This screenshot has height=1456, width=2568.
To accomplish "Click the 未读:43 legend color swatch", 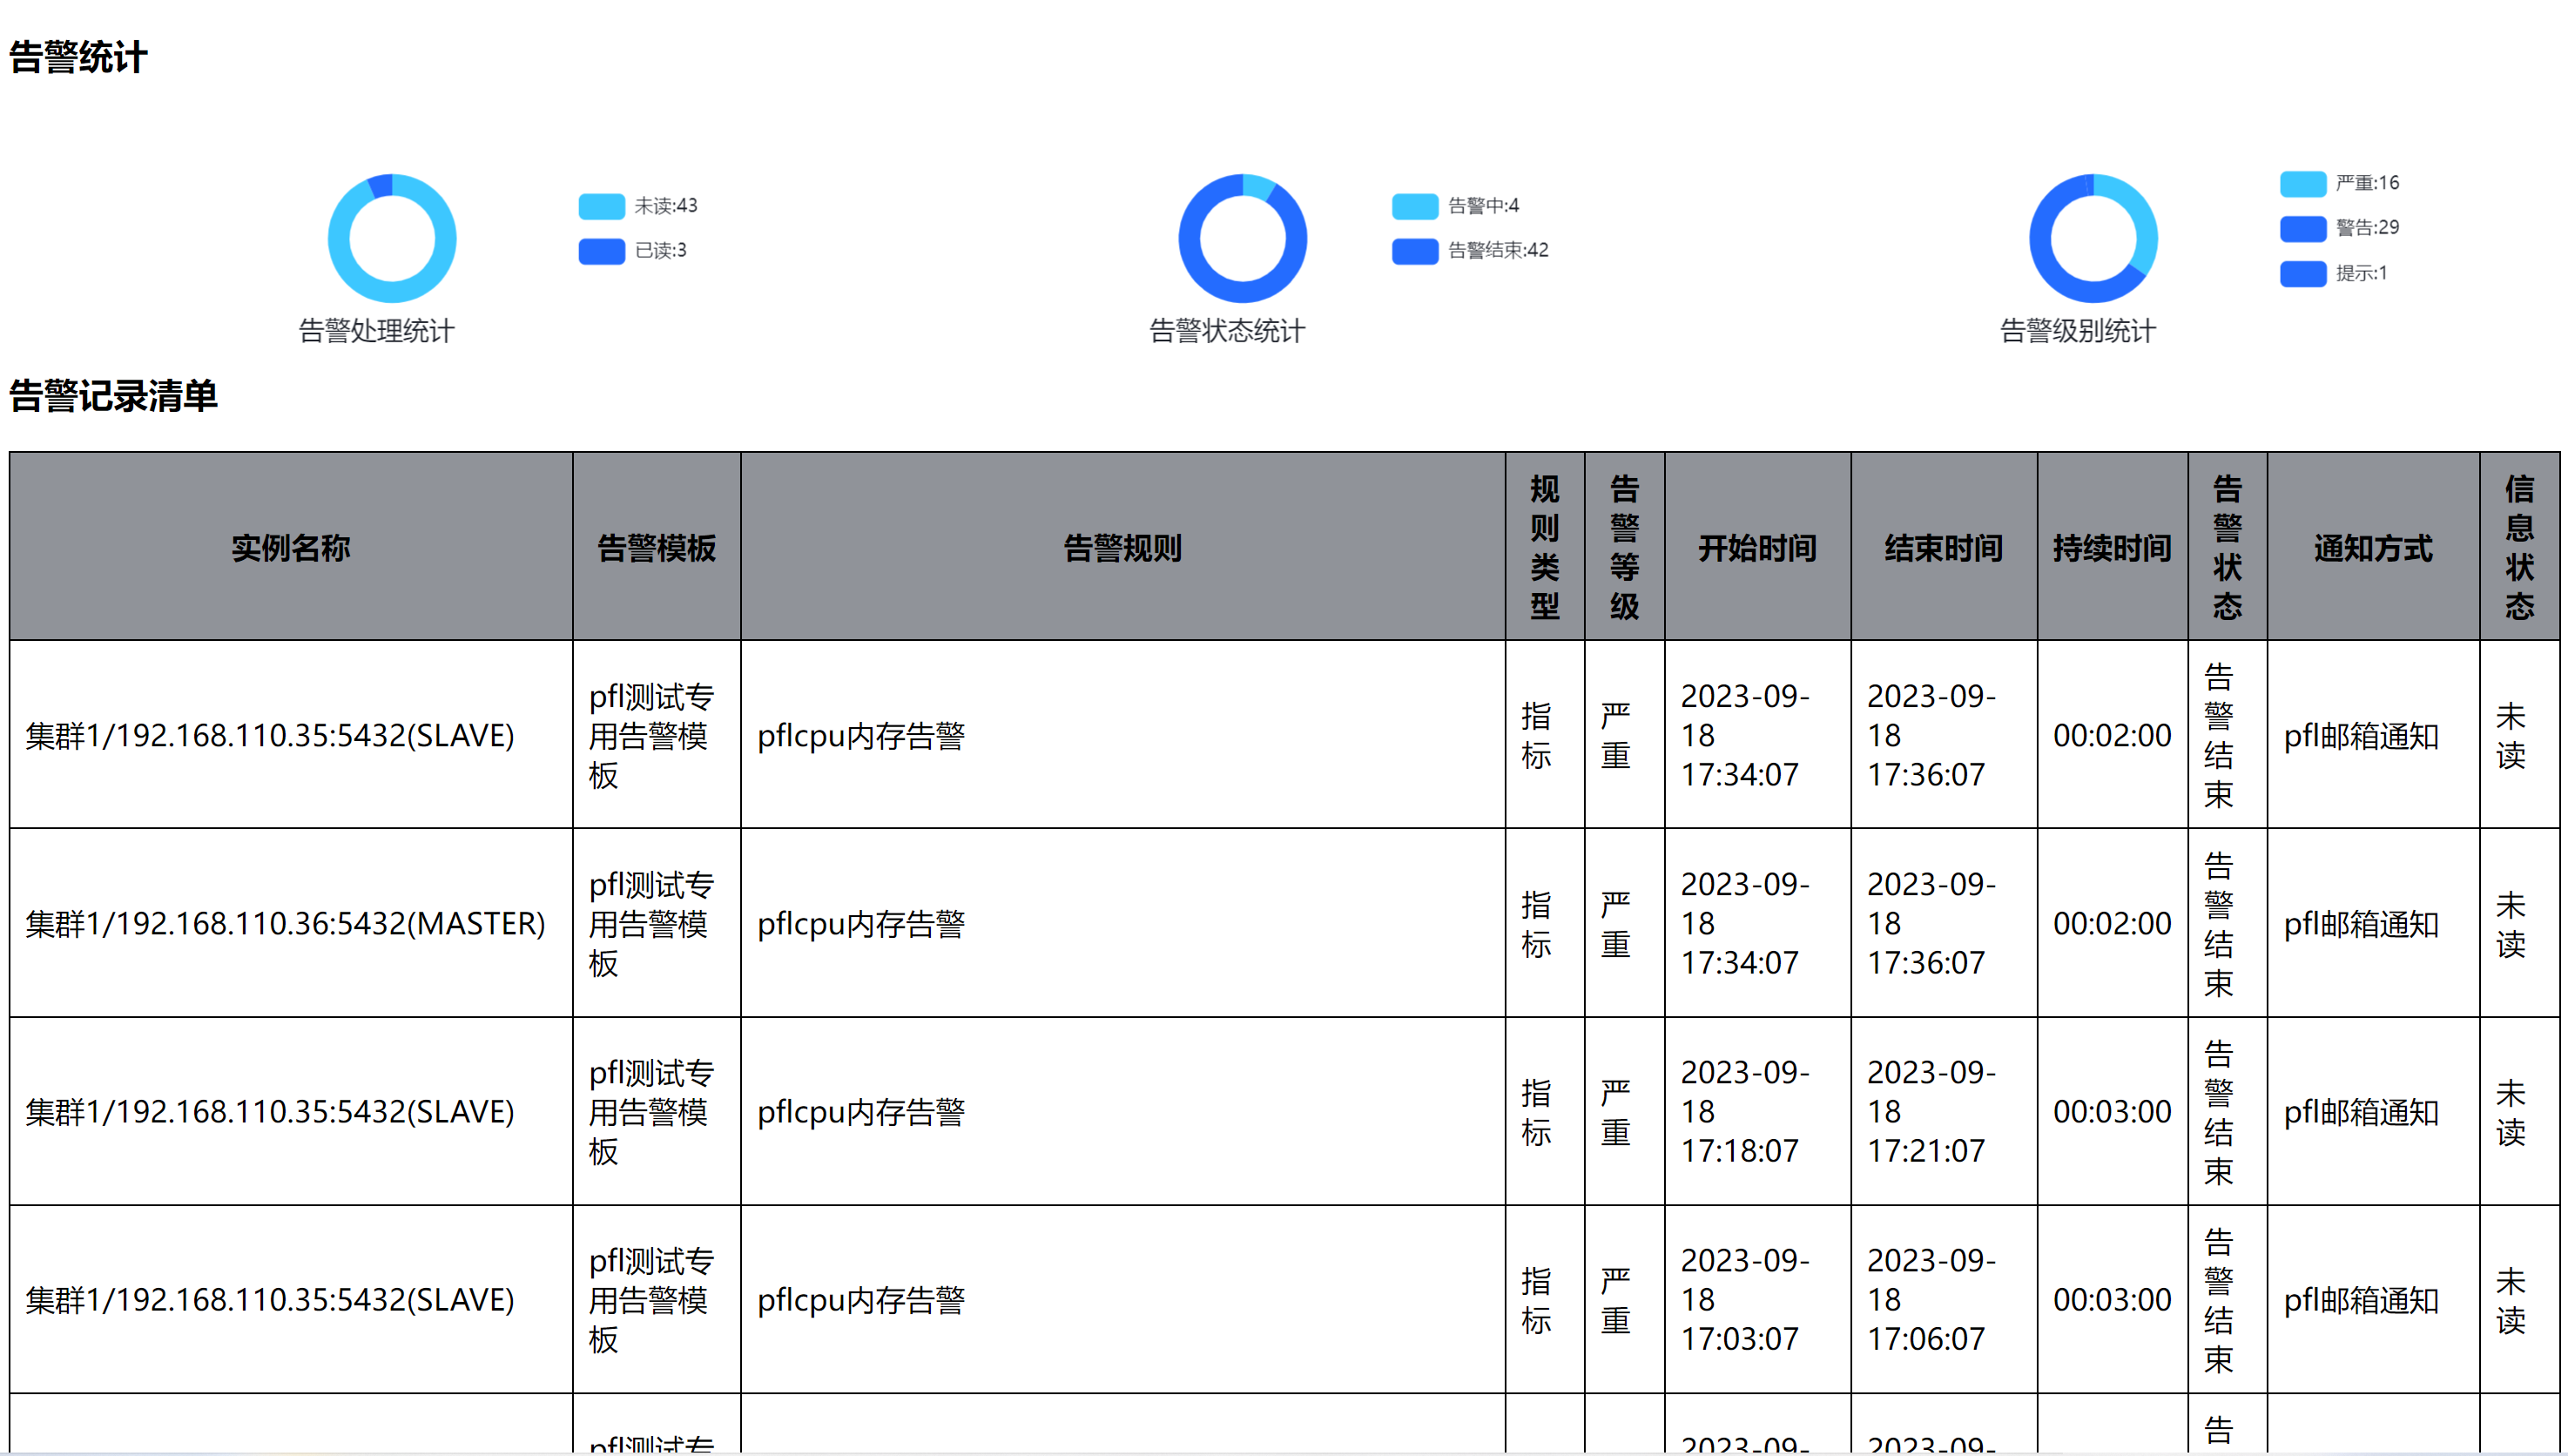I will coord(601,206).
